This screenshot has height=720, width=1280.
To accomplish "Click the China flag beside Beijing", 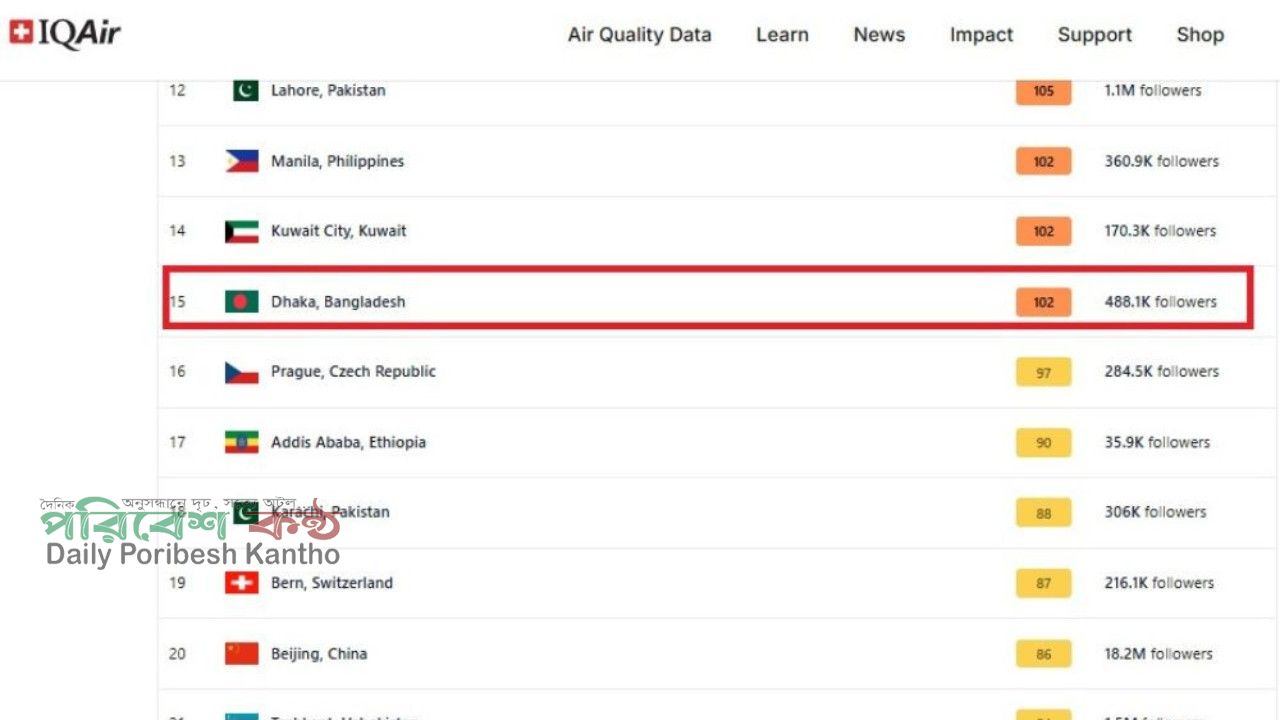I will (x=242, y=654).
